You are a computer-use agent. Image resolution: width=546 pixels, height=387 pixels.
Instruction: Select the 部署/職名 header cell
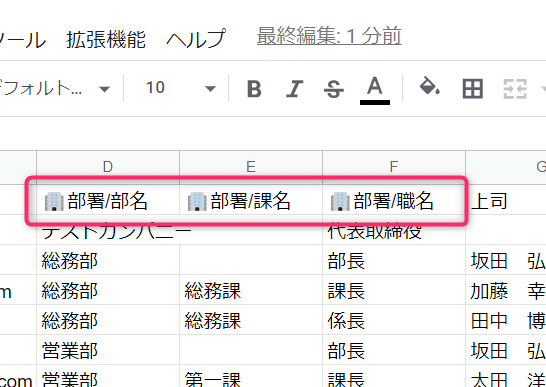coord(394,201)
